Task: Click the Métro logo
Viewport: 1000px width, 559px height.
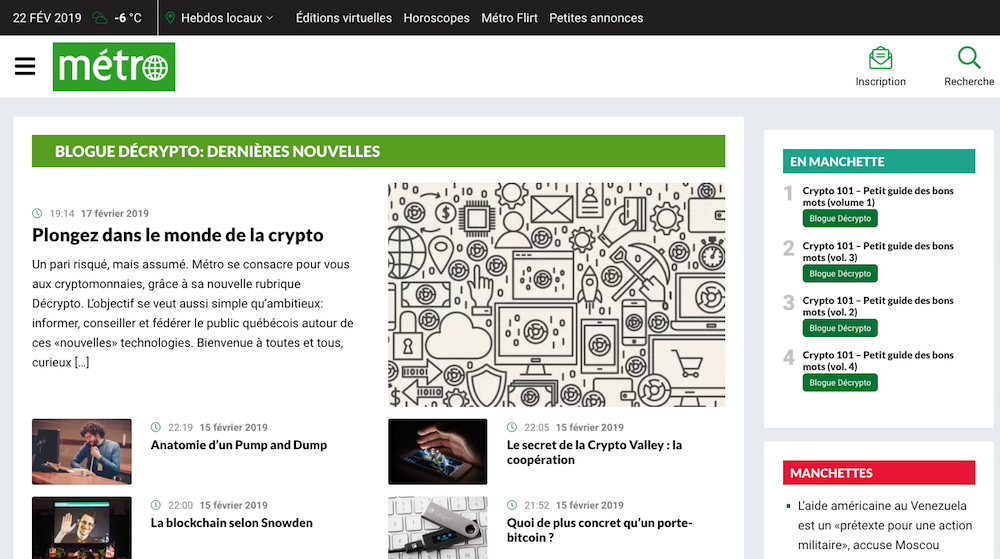Action: pyautogui.click(x=114, y=67)
